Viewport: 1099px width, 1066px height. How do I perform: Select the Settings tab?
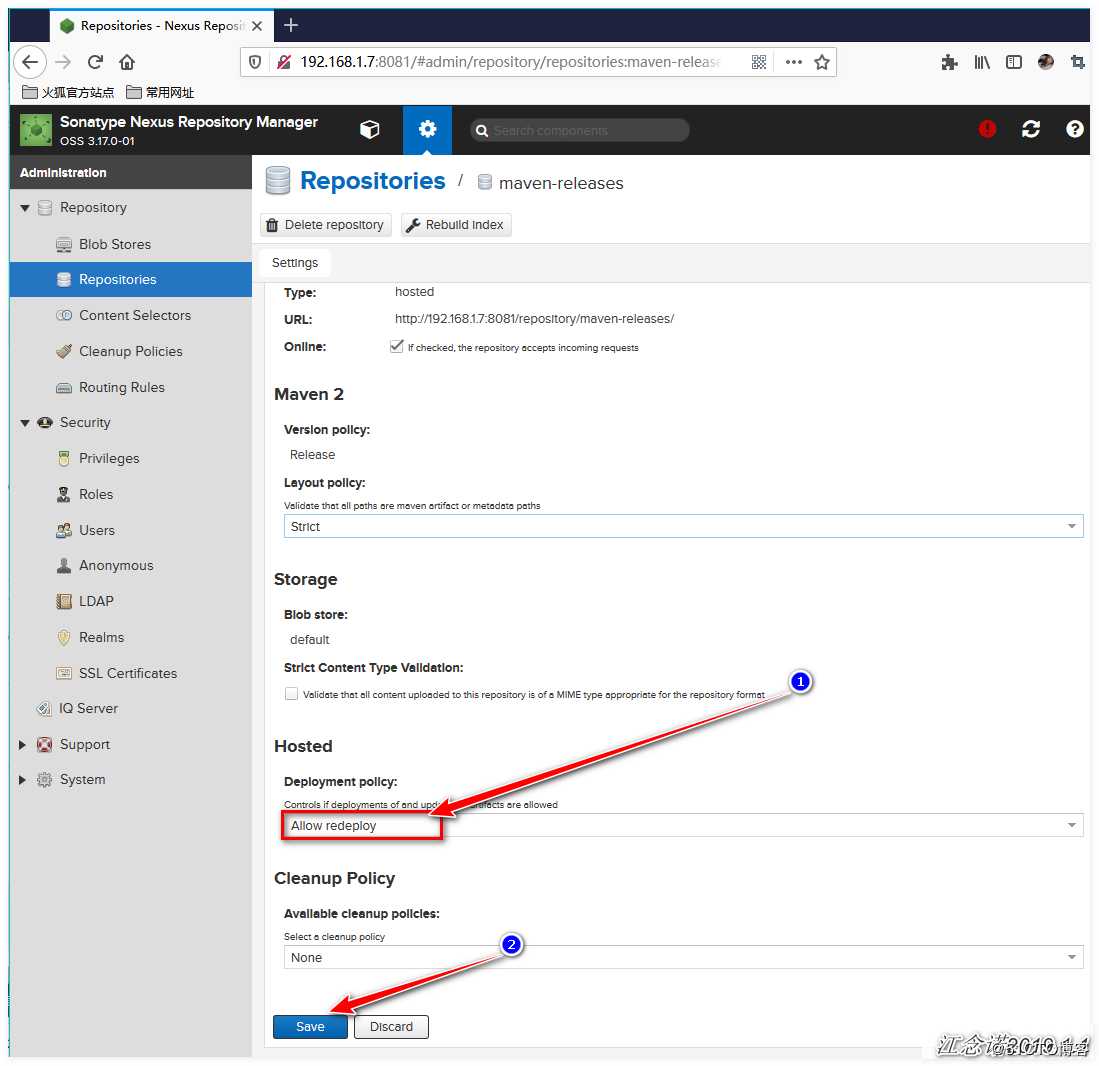click(x=294, y=263)
